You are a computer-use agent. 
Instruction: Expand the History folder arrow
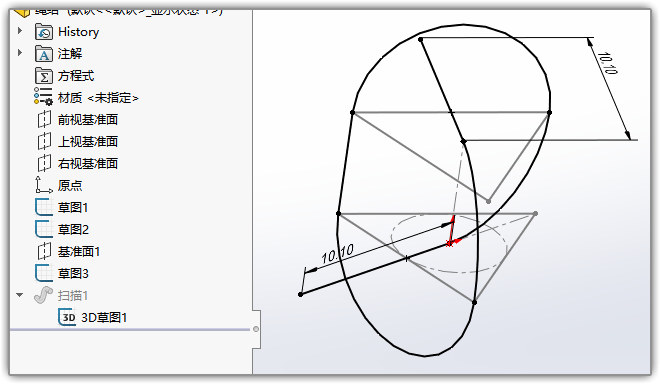(19, 31)
